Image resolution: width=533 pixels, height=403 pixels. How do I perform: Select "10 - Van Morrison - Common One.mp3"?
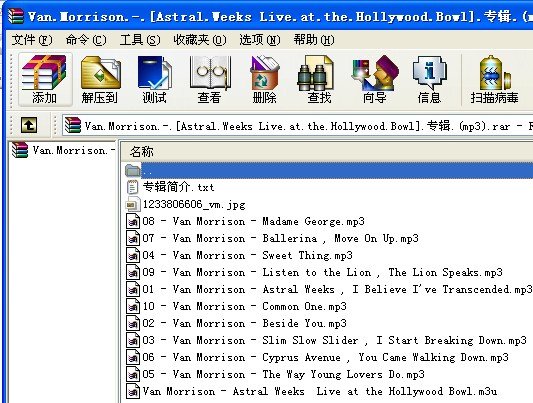click(x=244, y=306)
